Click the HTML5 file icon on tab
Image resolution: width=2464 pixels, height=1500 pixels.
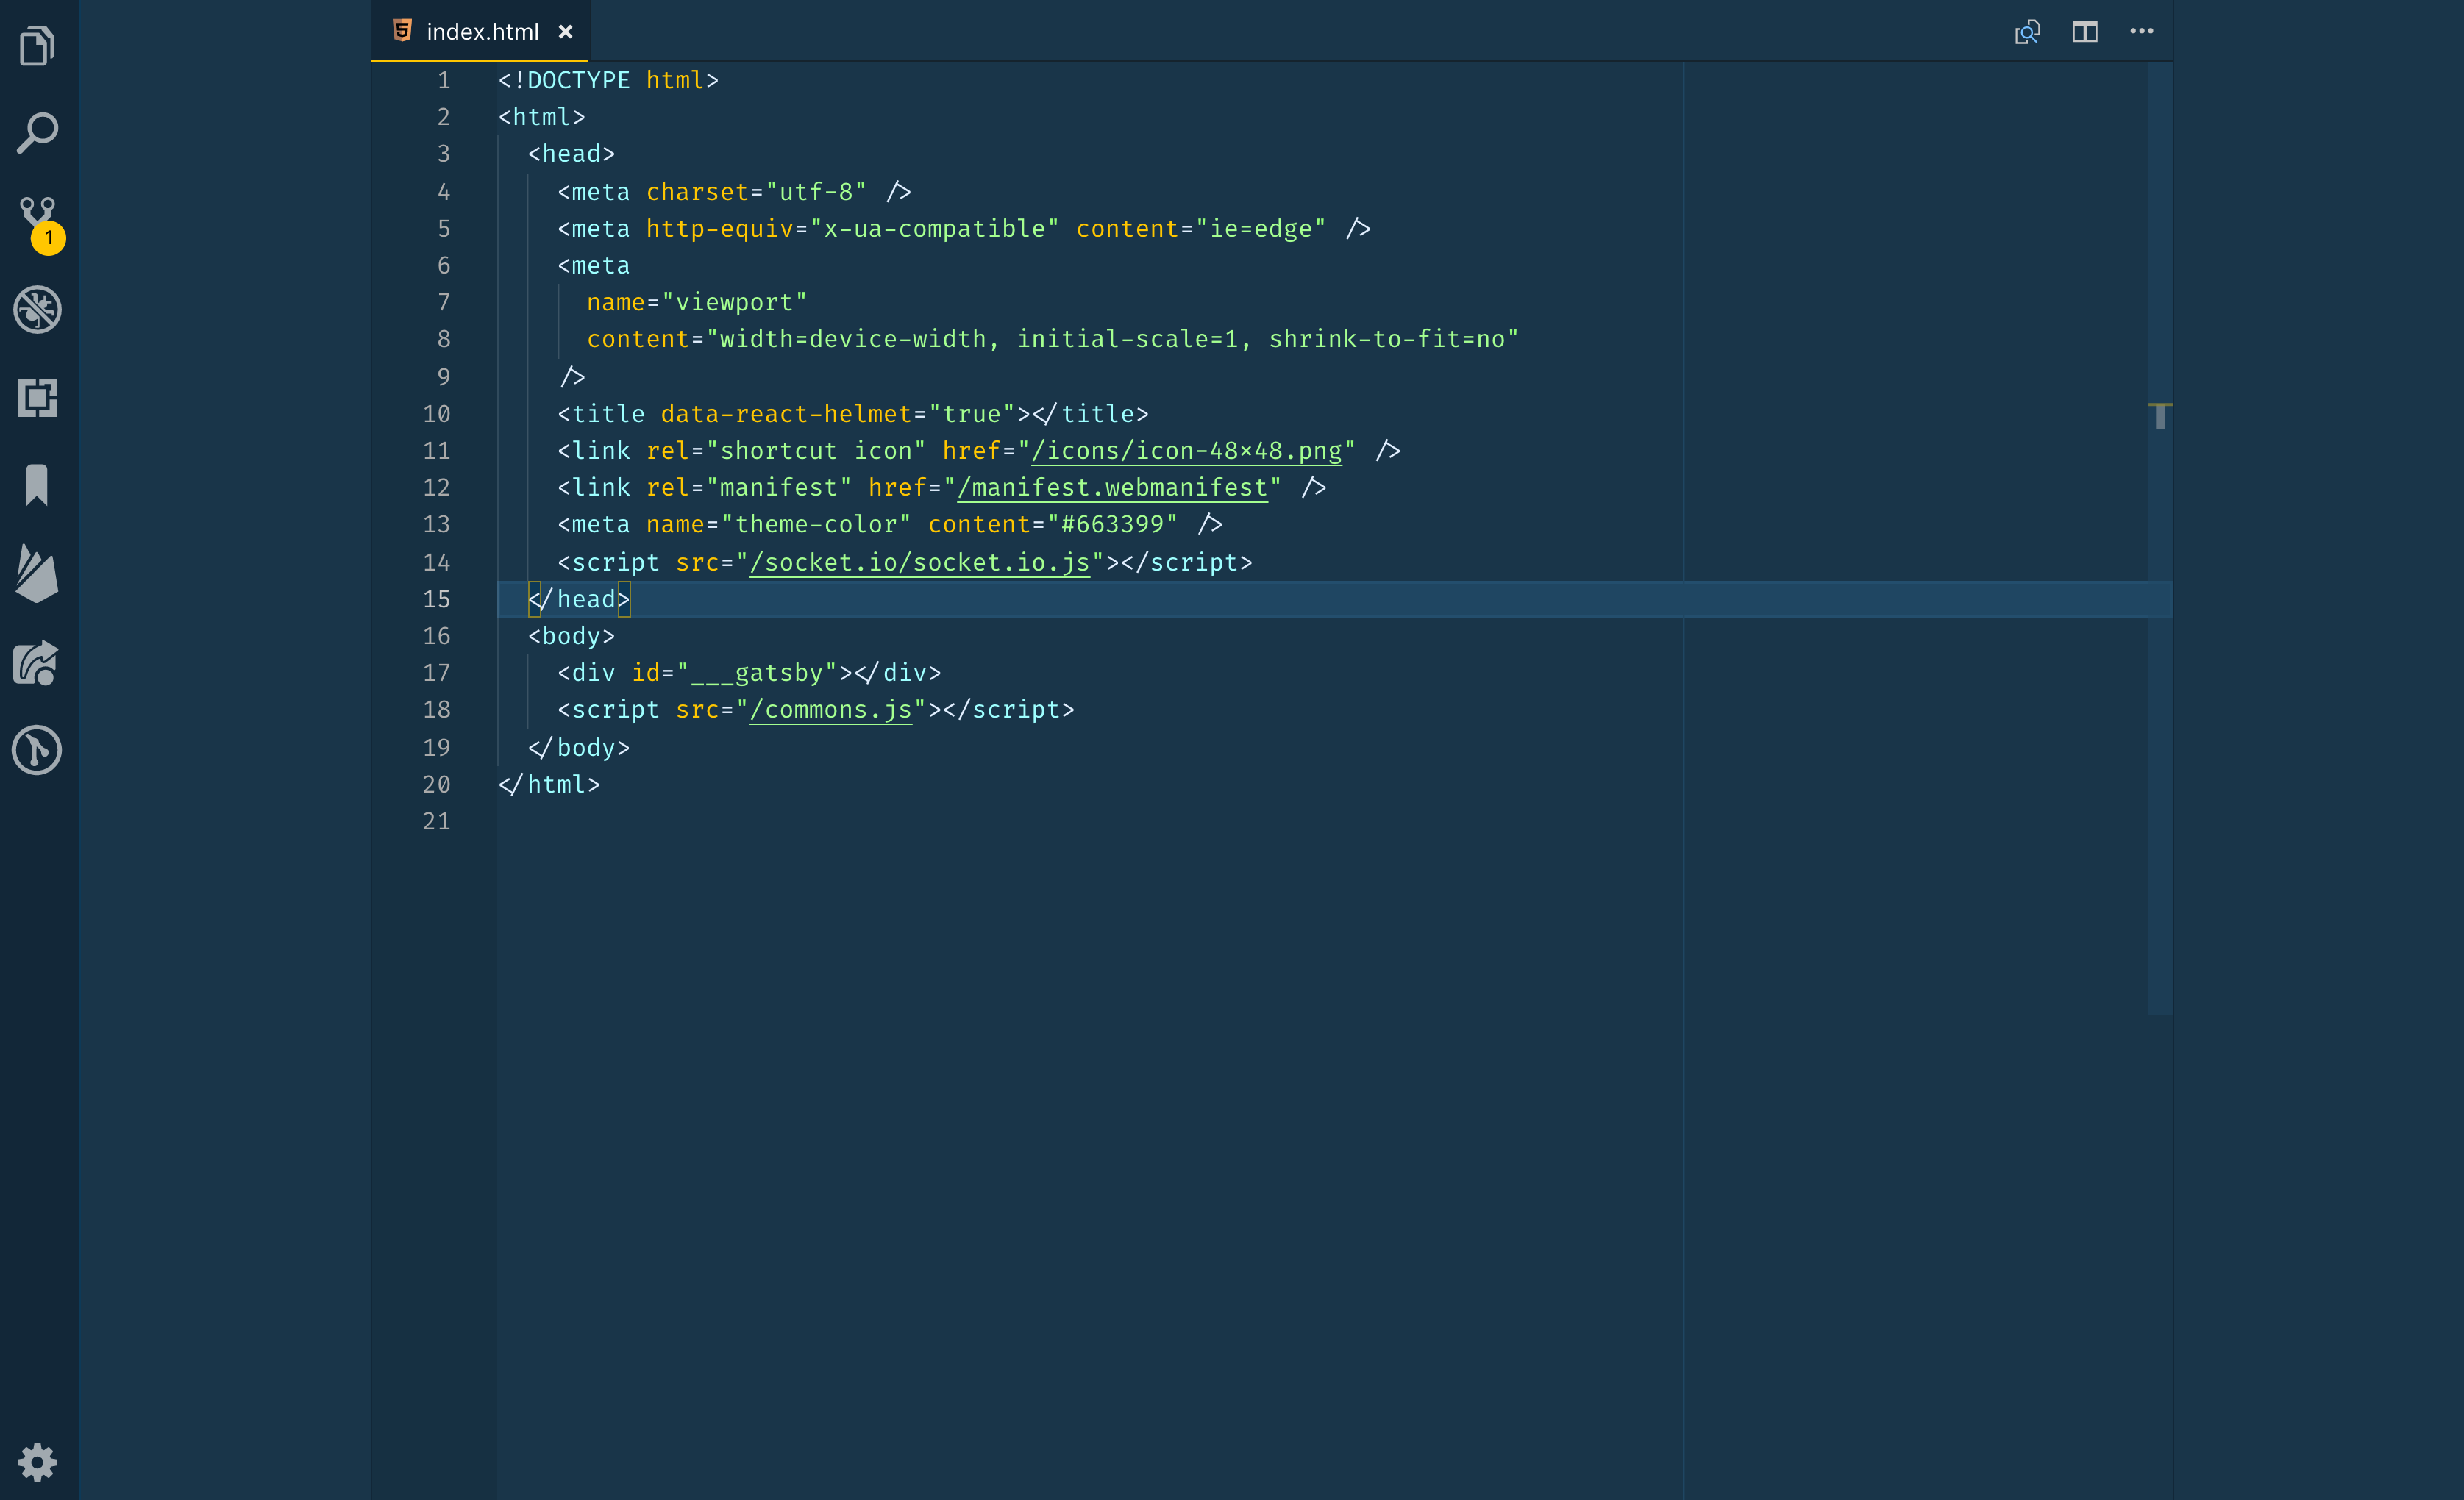(x=402, y=31)
